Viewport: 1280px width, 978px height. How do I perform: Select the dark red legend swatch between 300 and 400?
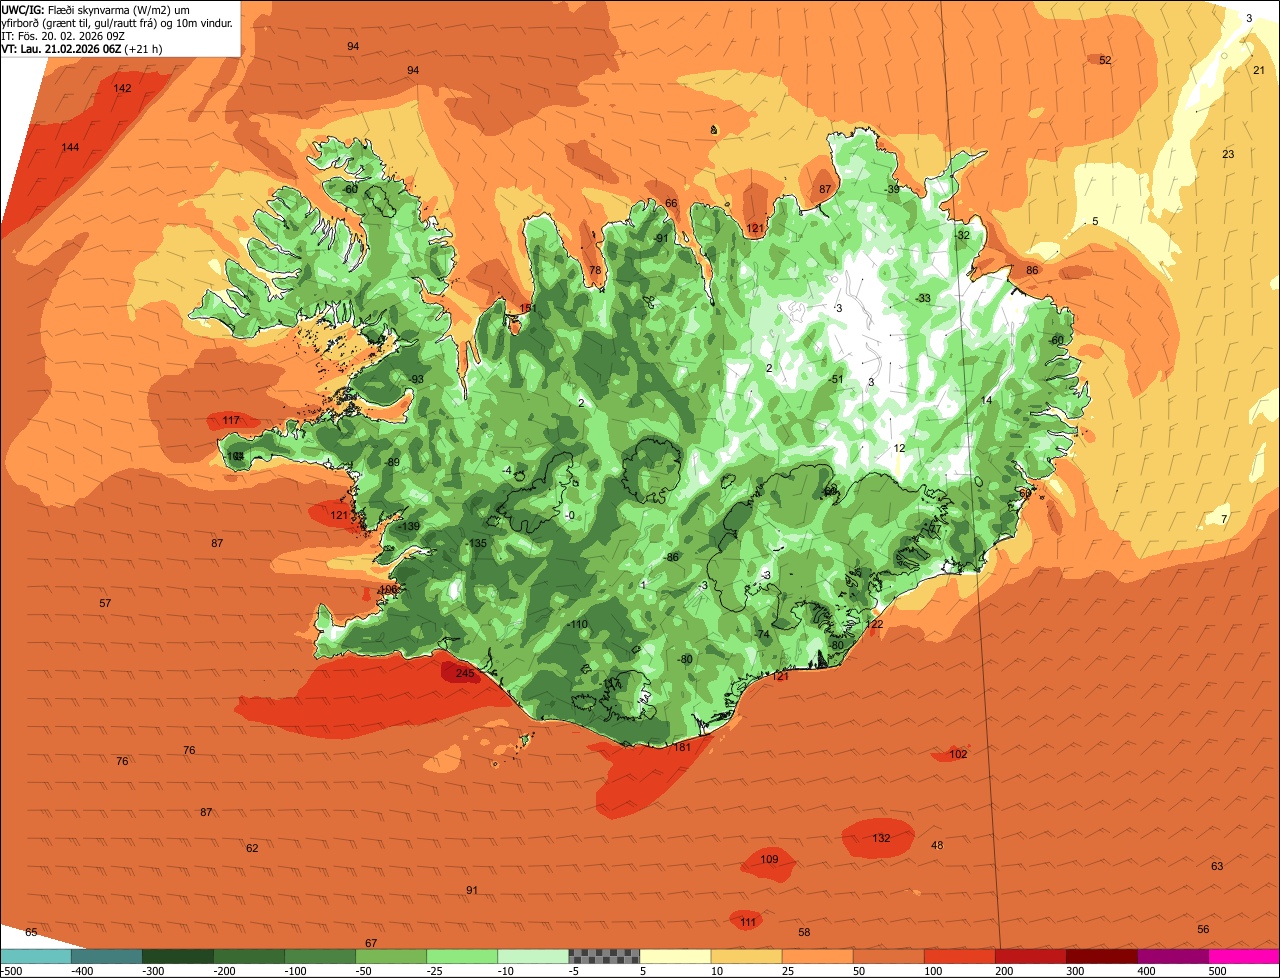[1101, 956]
